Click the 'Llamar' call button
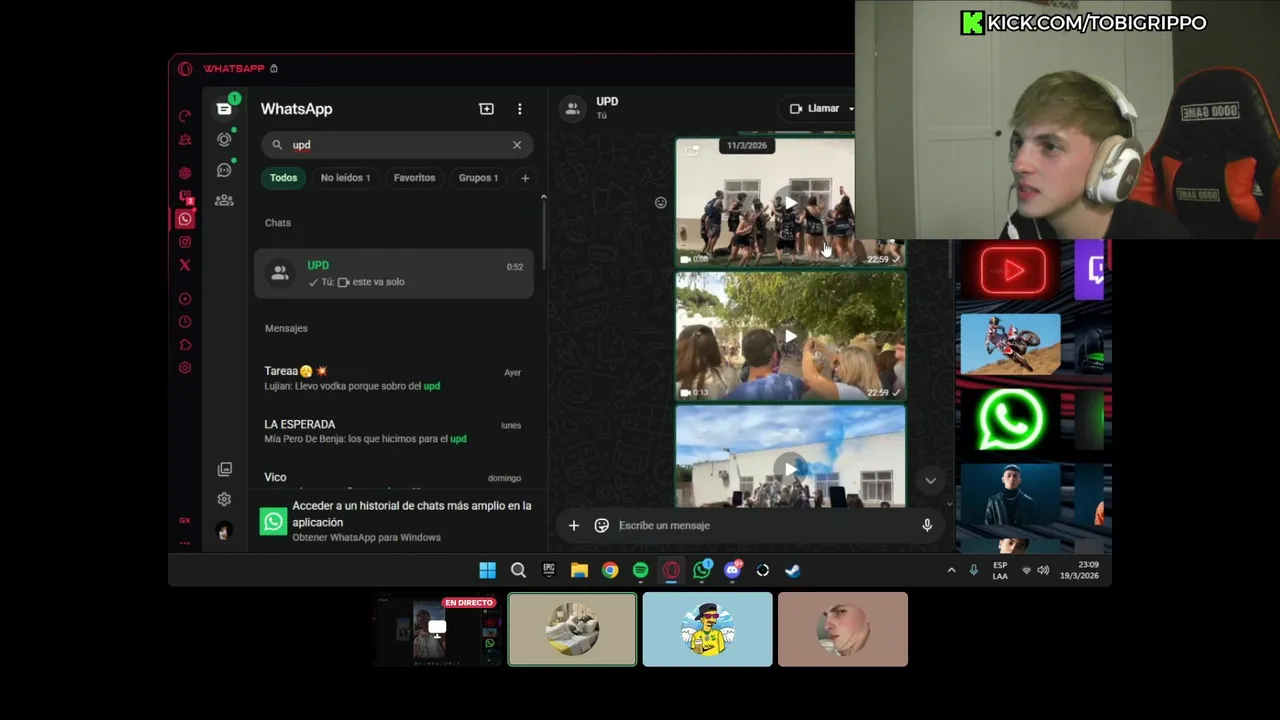This screenshot has height=720, width=1280. 814,109
